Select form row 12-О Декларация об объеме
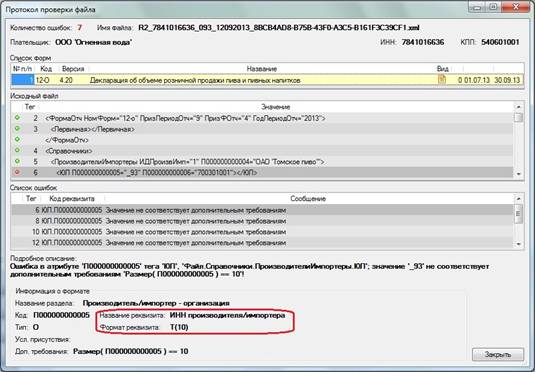This screenshot has width=535, height=372. pos(268,80)
